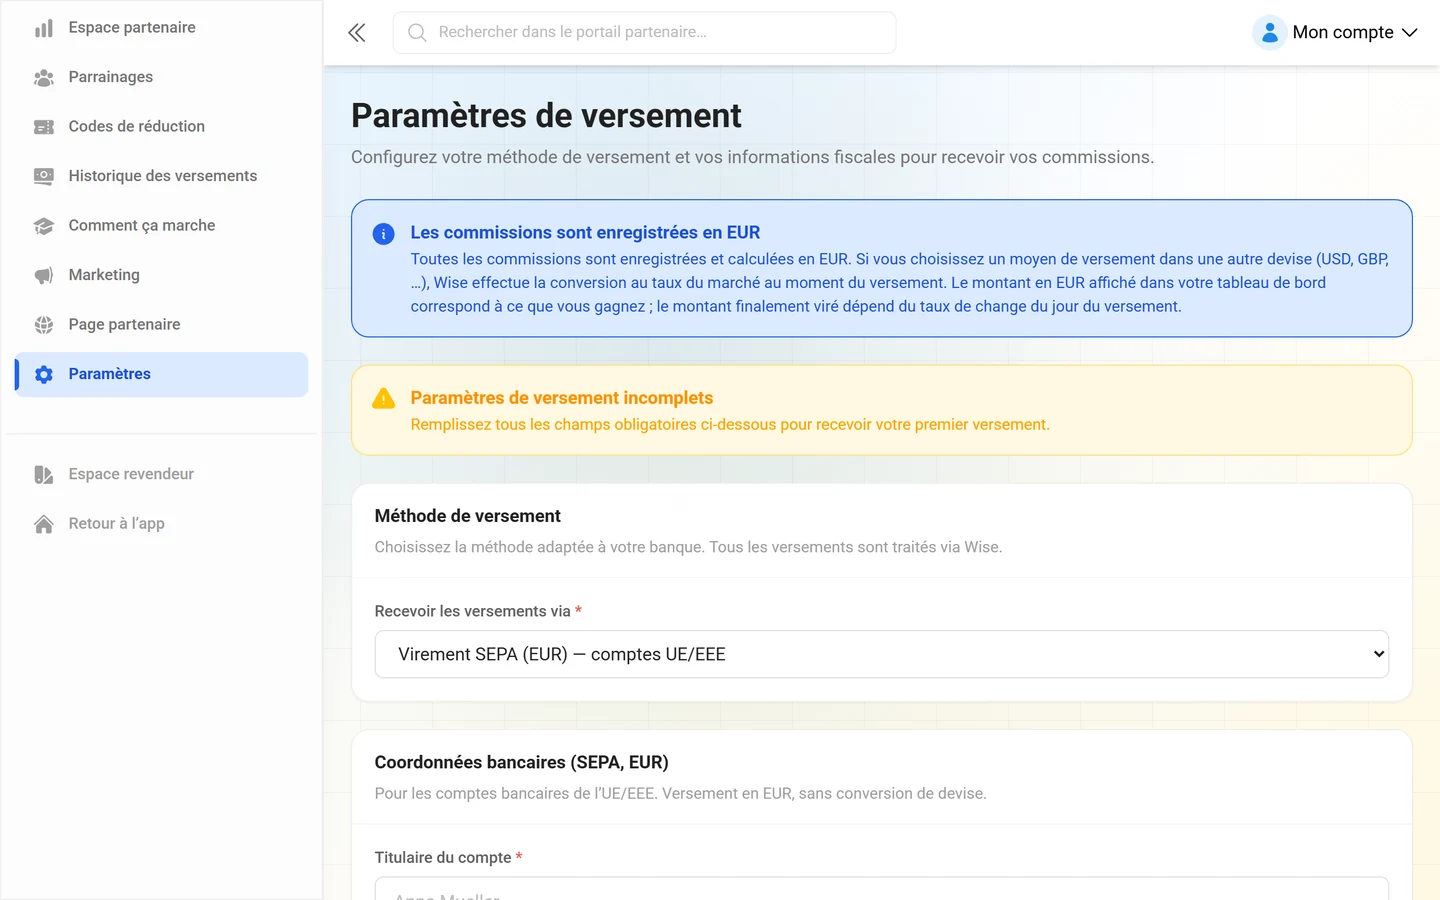Select Paramètres in the sidebar
This screenshot has height=900, width=1440.
[162, 374]
